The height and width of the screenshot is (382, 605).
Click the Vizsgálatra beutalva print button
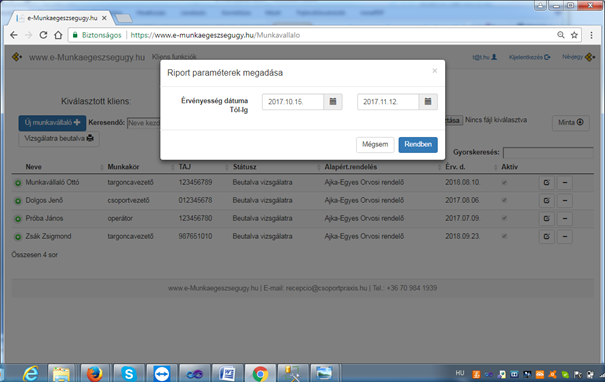coord(59,139)
